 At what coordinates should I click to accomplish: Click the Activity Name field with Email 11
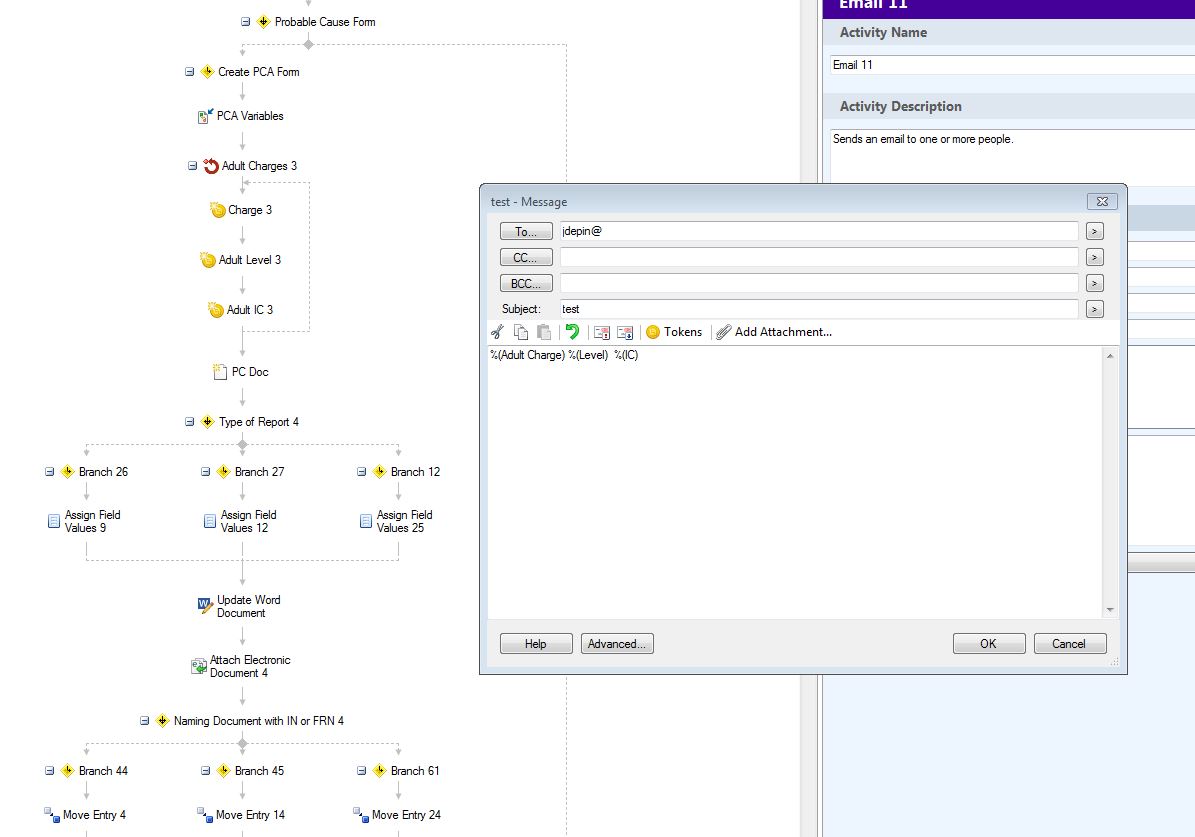[1012, 65]
